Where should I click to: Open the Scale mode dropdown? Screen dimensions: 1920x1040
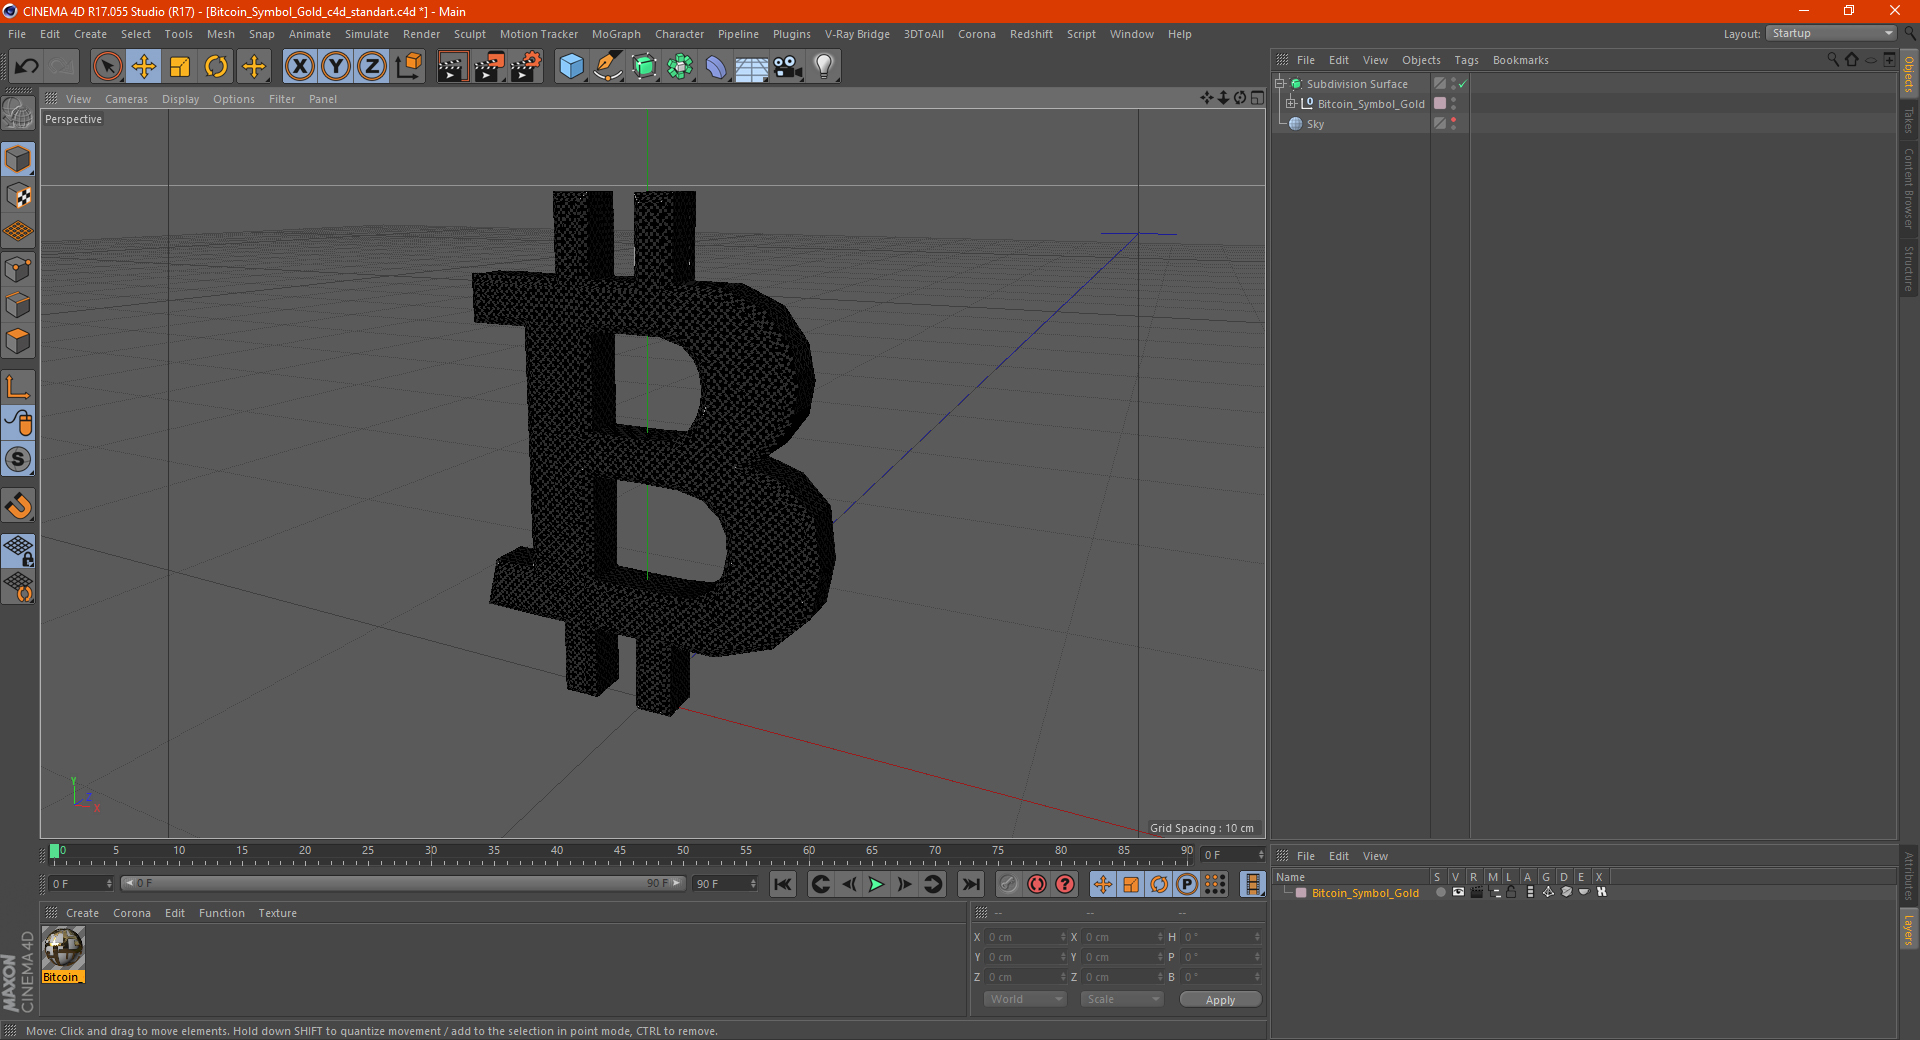pyautogui.click(x=1122, y=999)
